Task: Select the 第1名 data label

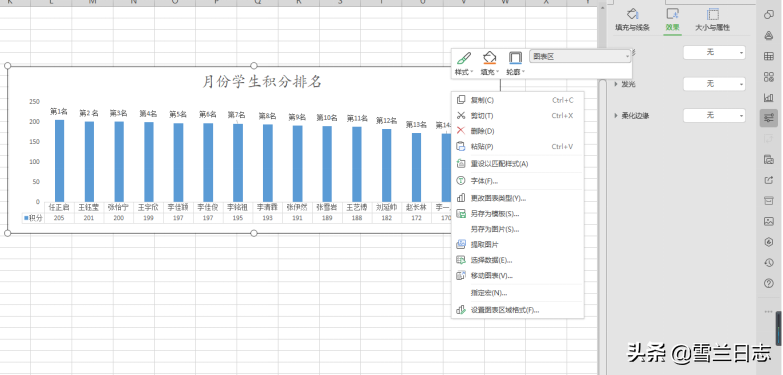Action: click(59, 112)
